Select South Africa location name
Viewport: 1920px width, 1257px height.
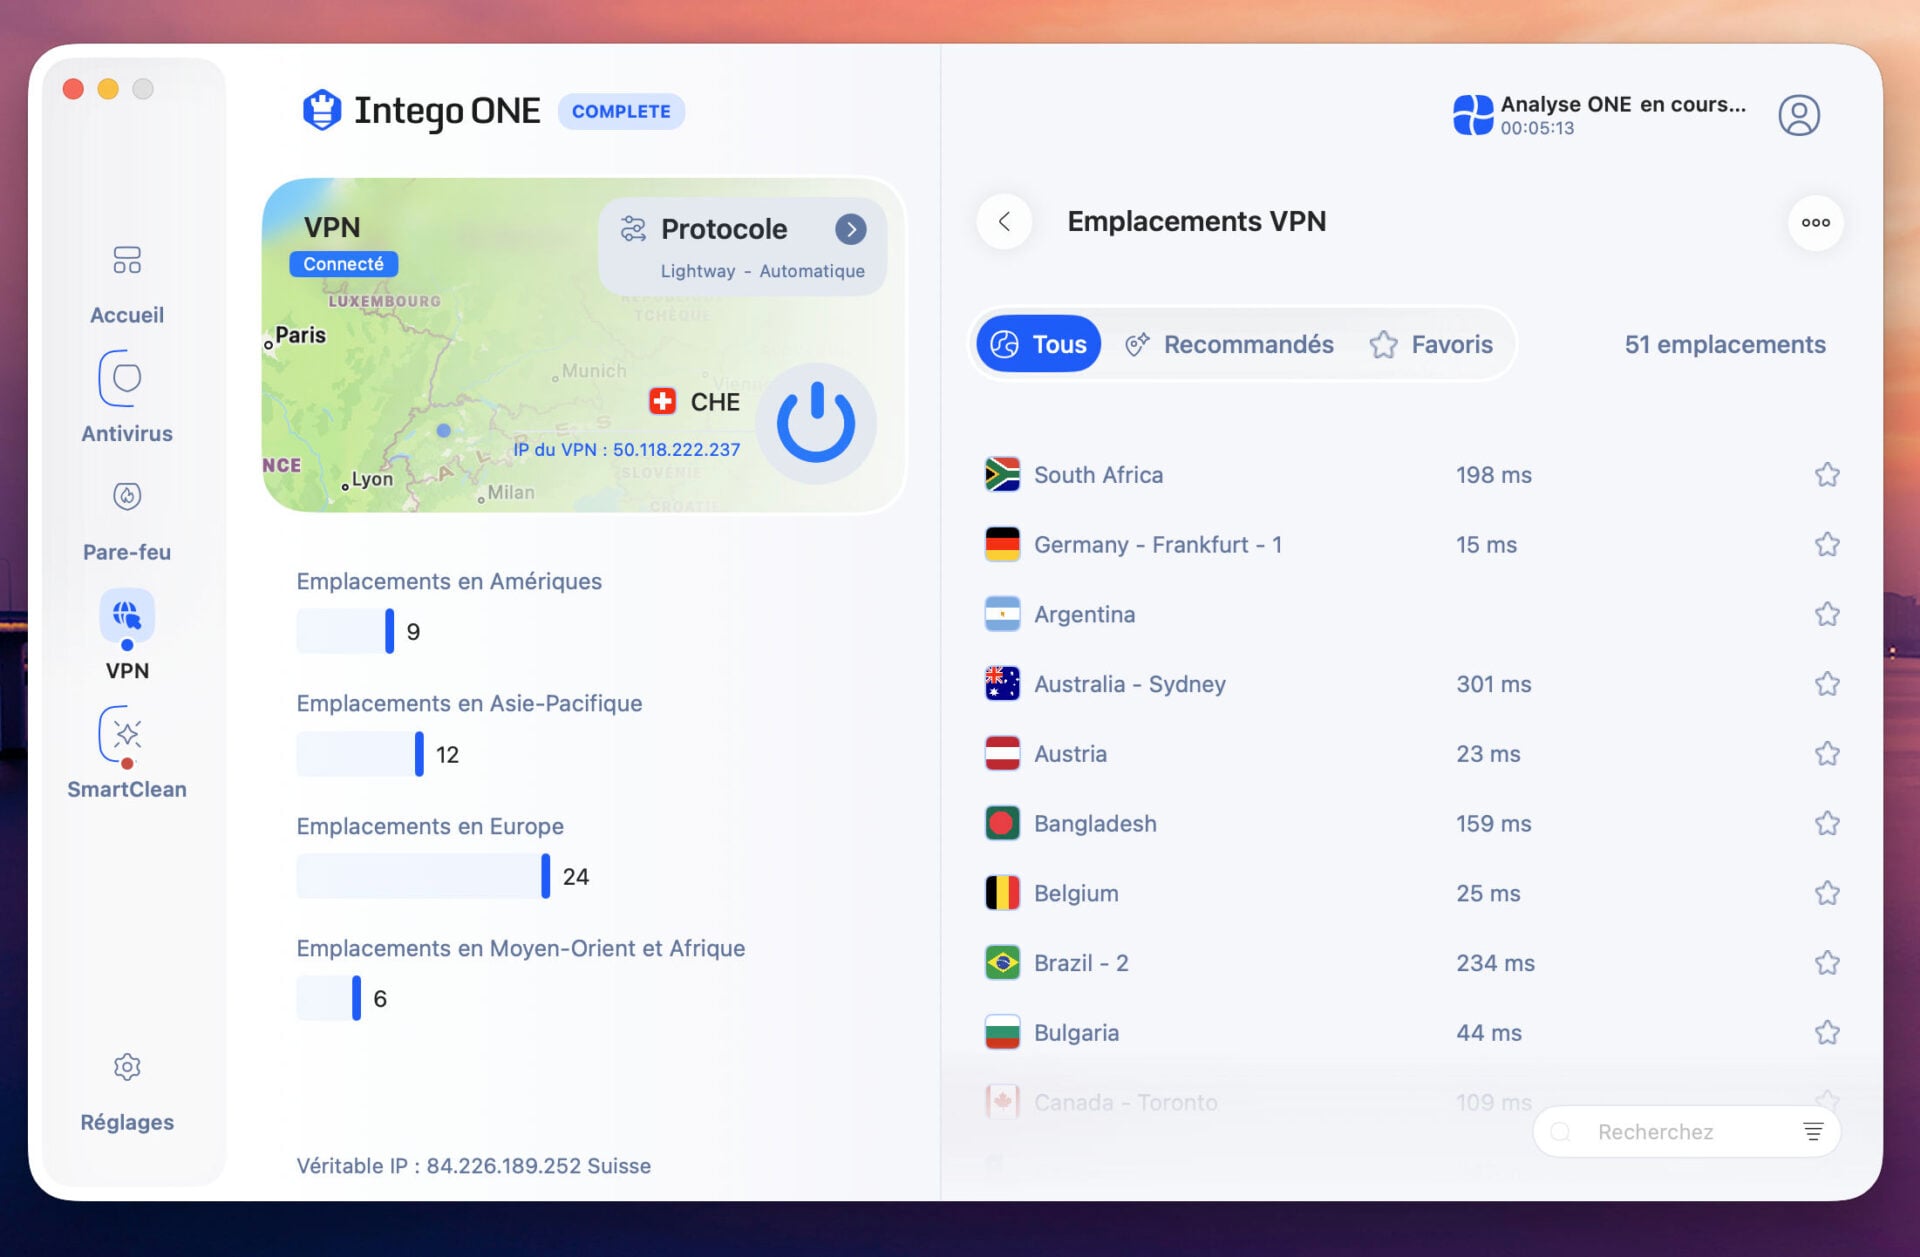[x=1098, y=475]
